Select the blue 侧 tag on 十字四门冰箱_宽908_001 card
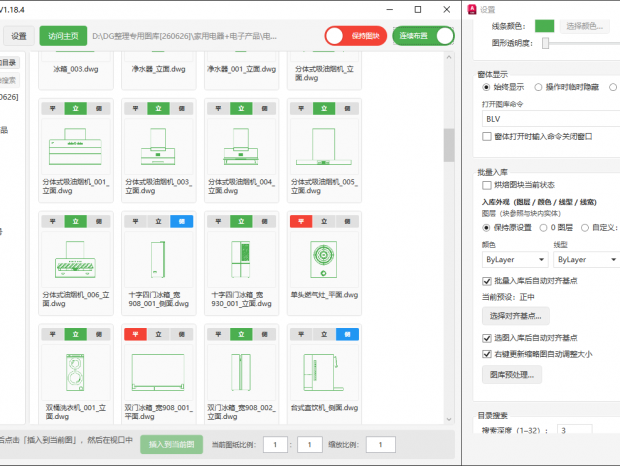 point(181,221)
